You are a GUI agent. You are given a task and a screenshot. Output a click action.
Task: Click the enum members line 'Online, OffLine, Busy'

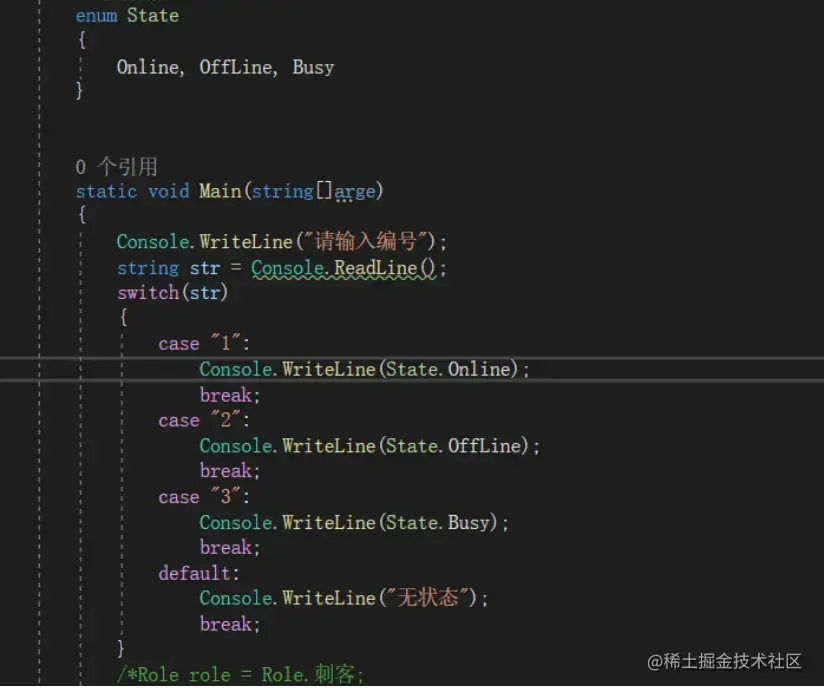click(x=225, y=67)
